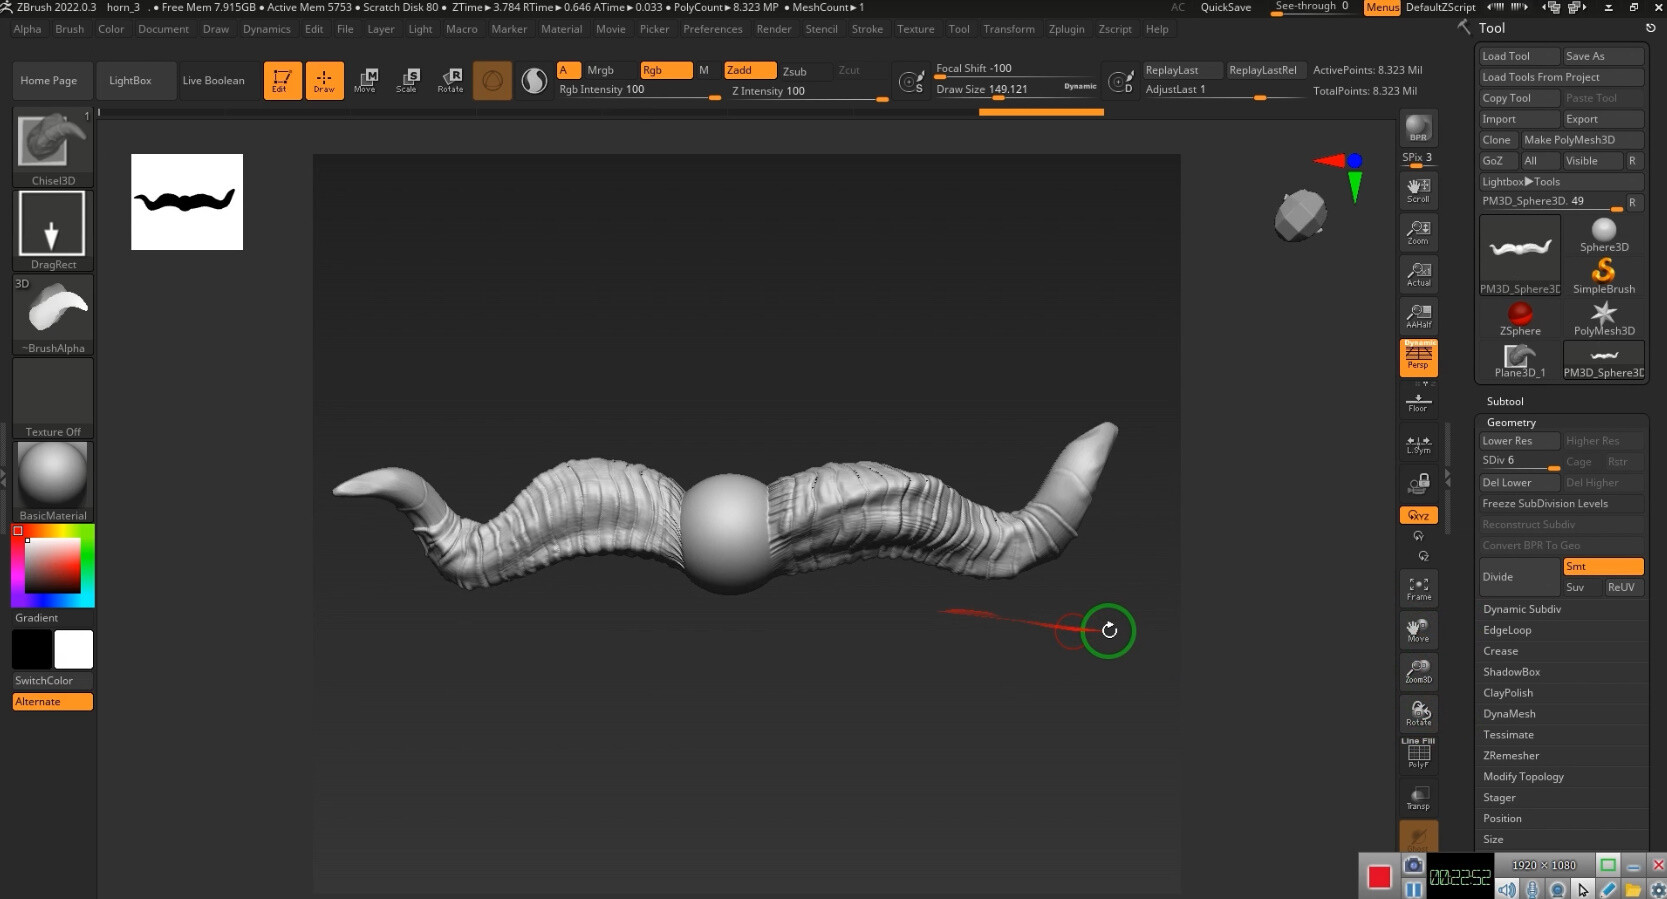Click the BPR render icon
This screenshot has height=899, width=1667.
tap(1418, 128)
